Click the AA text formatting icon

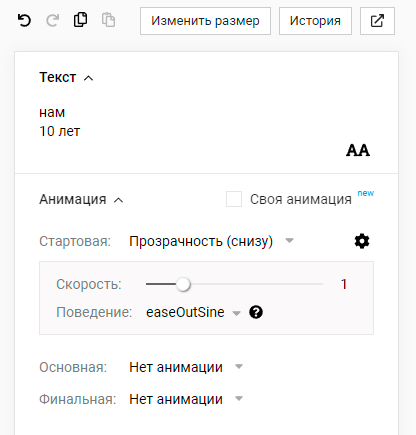coord(358,150)
